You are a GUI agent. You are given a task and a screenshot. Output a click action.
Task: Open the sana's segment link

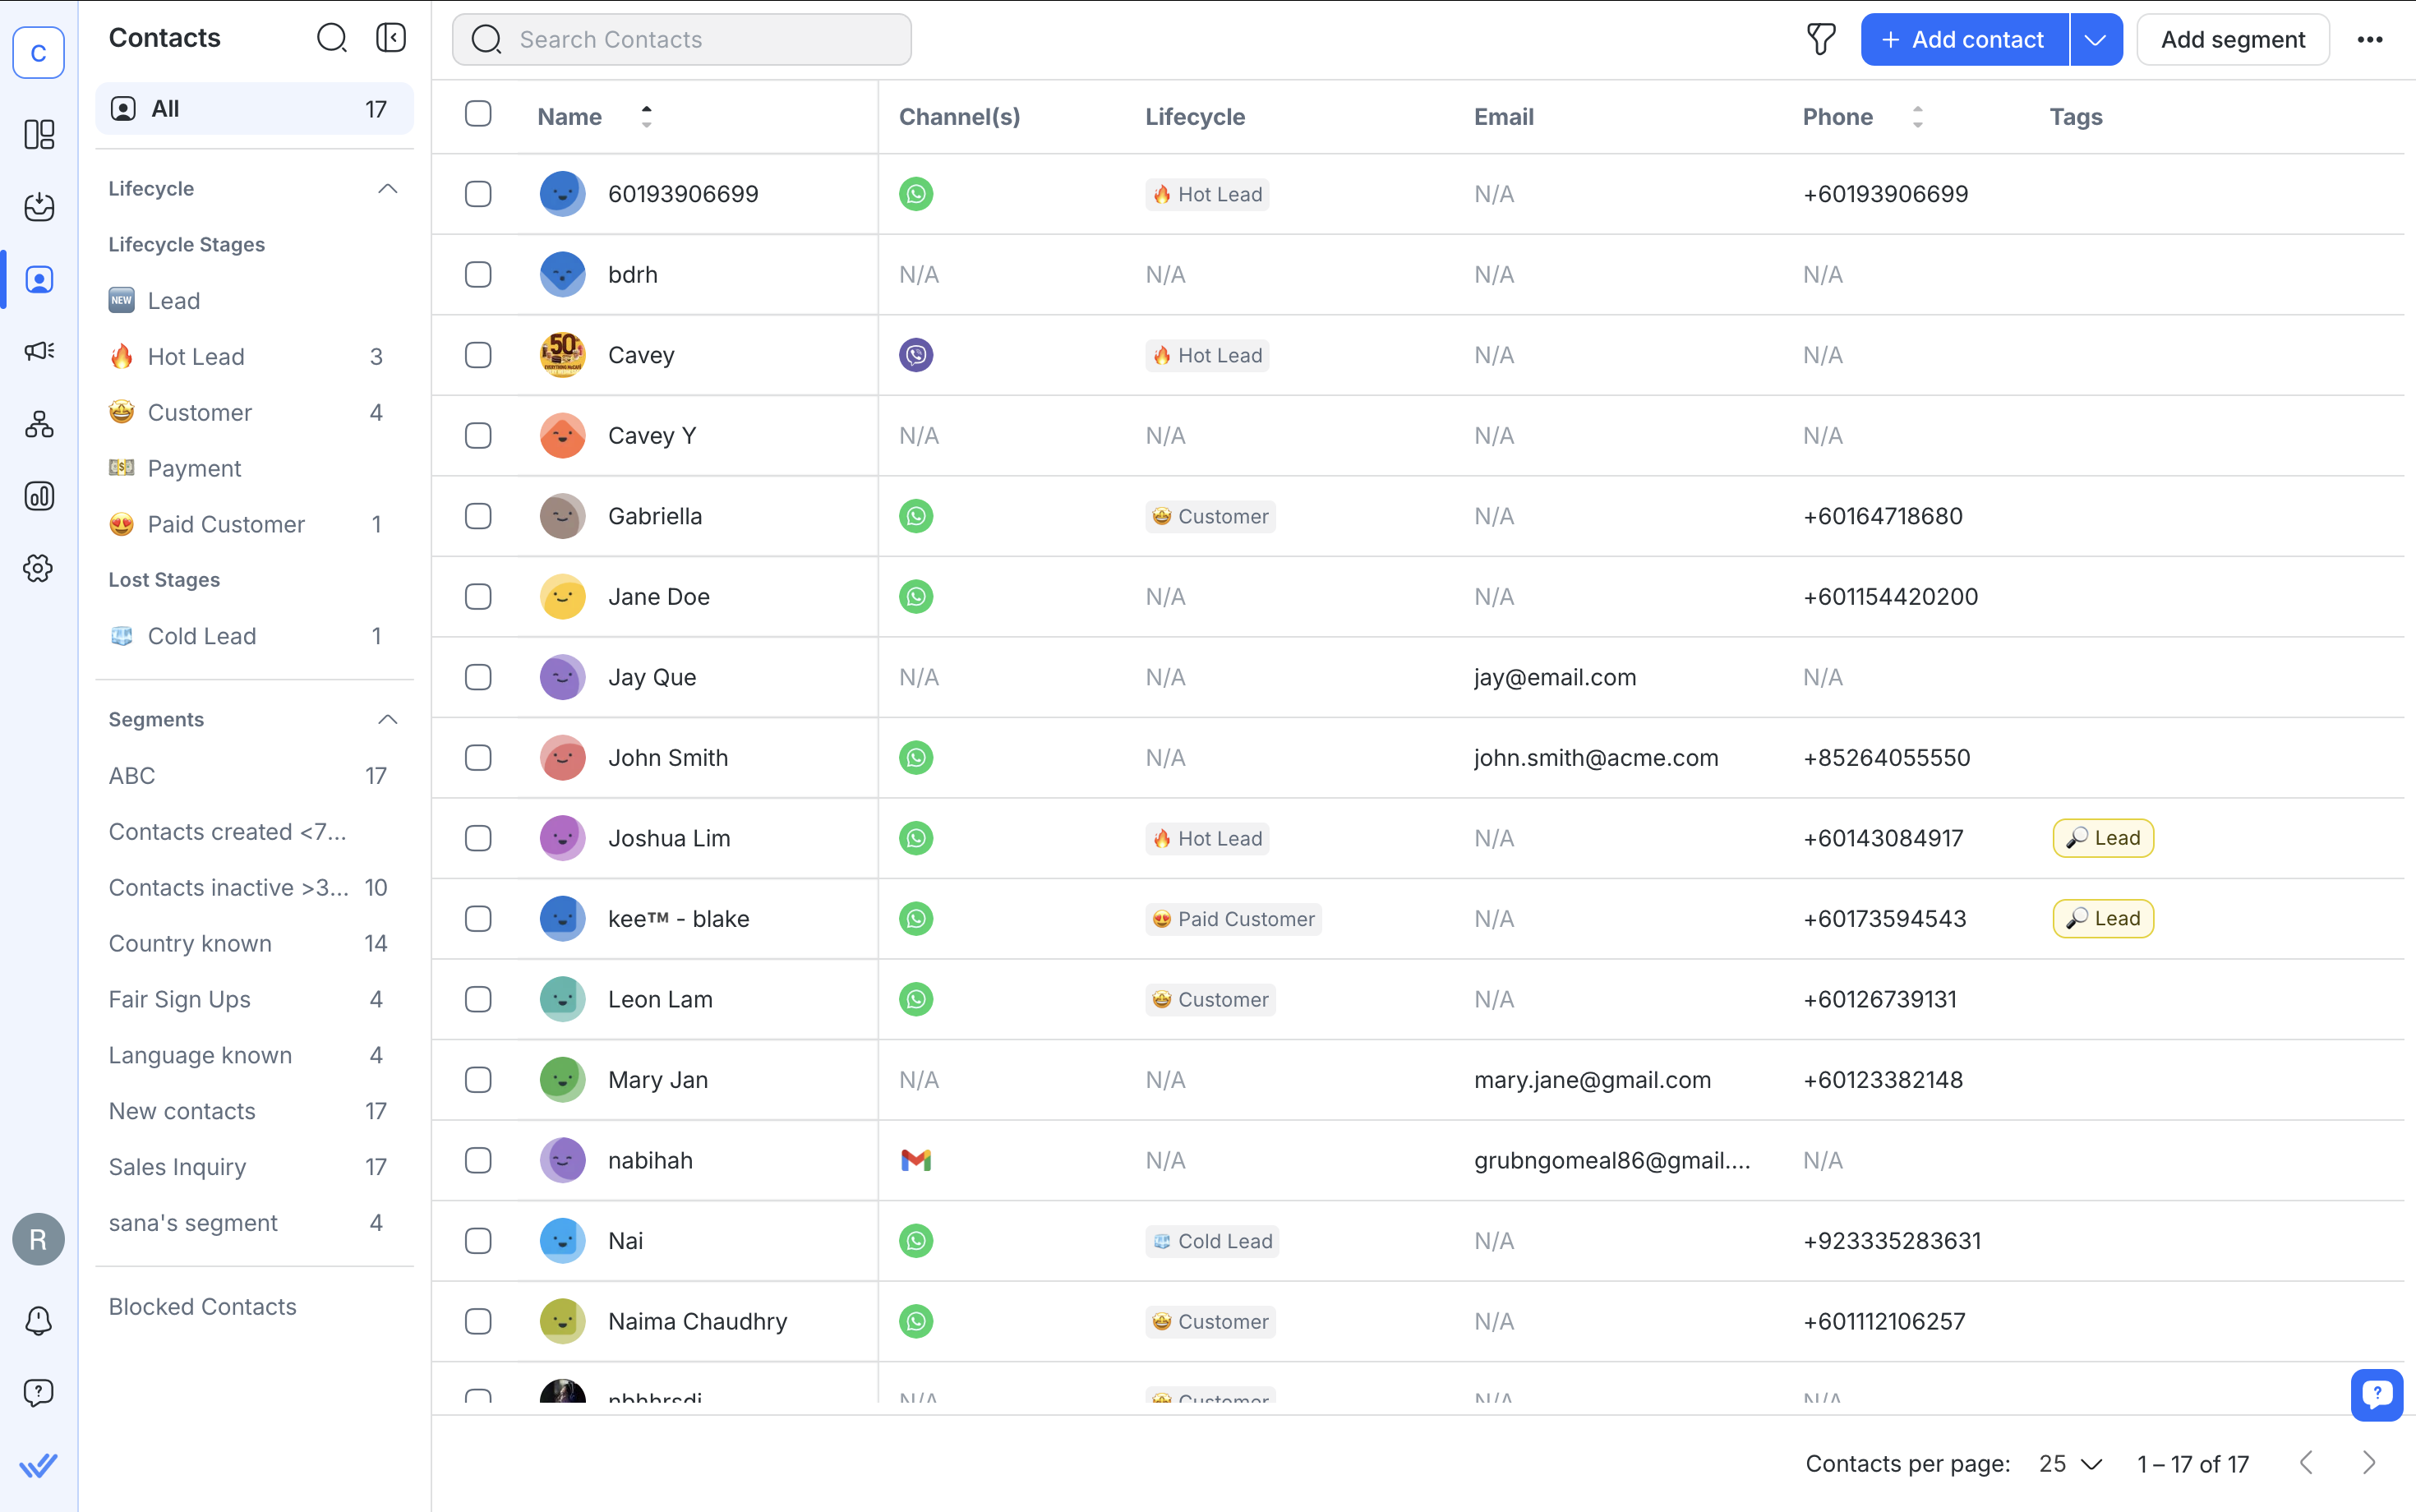[192, 1222]
